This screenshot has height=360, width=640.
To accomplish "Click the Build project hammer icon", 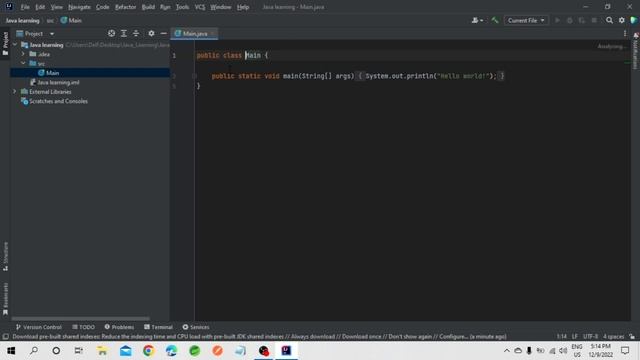I will (495, 20).
